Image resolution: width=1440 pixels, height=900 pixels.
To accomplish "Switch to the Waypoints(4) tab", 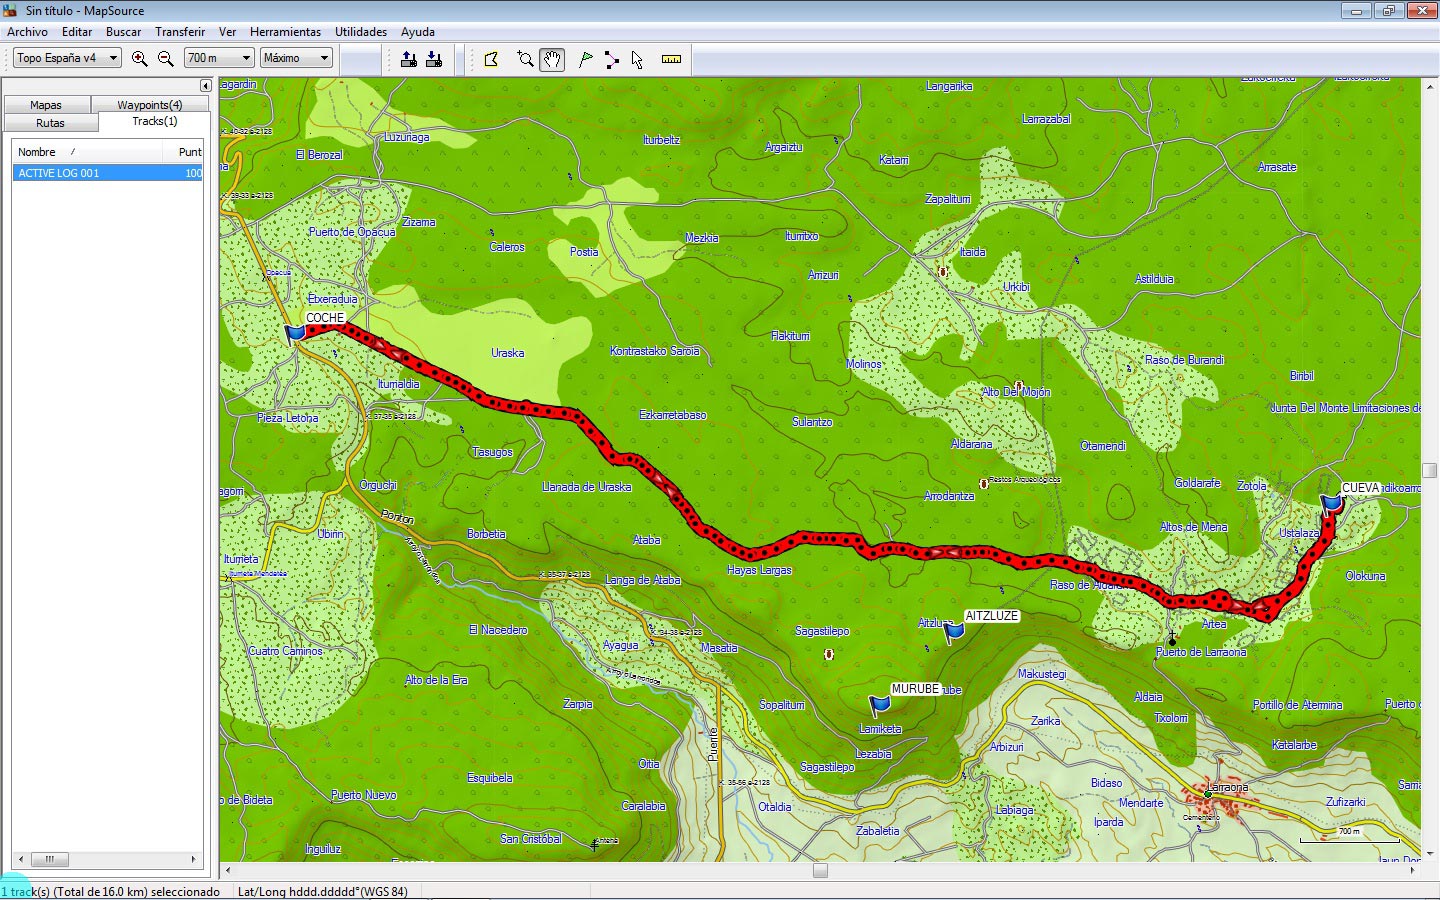I will tap(149, 105).
